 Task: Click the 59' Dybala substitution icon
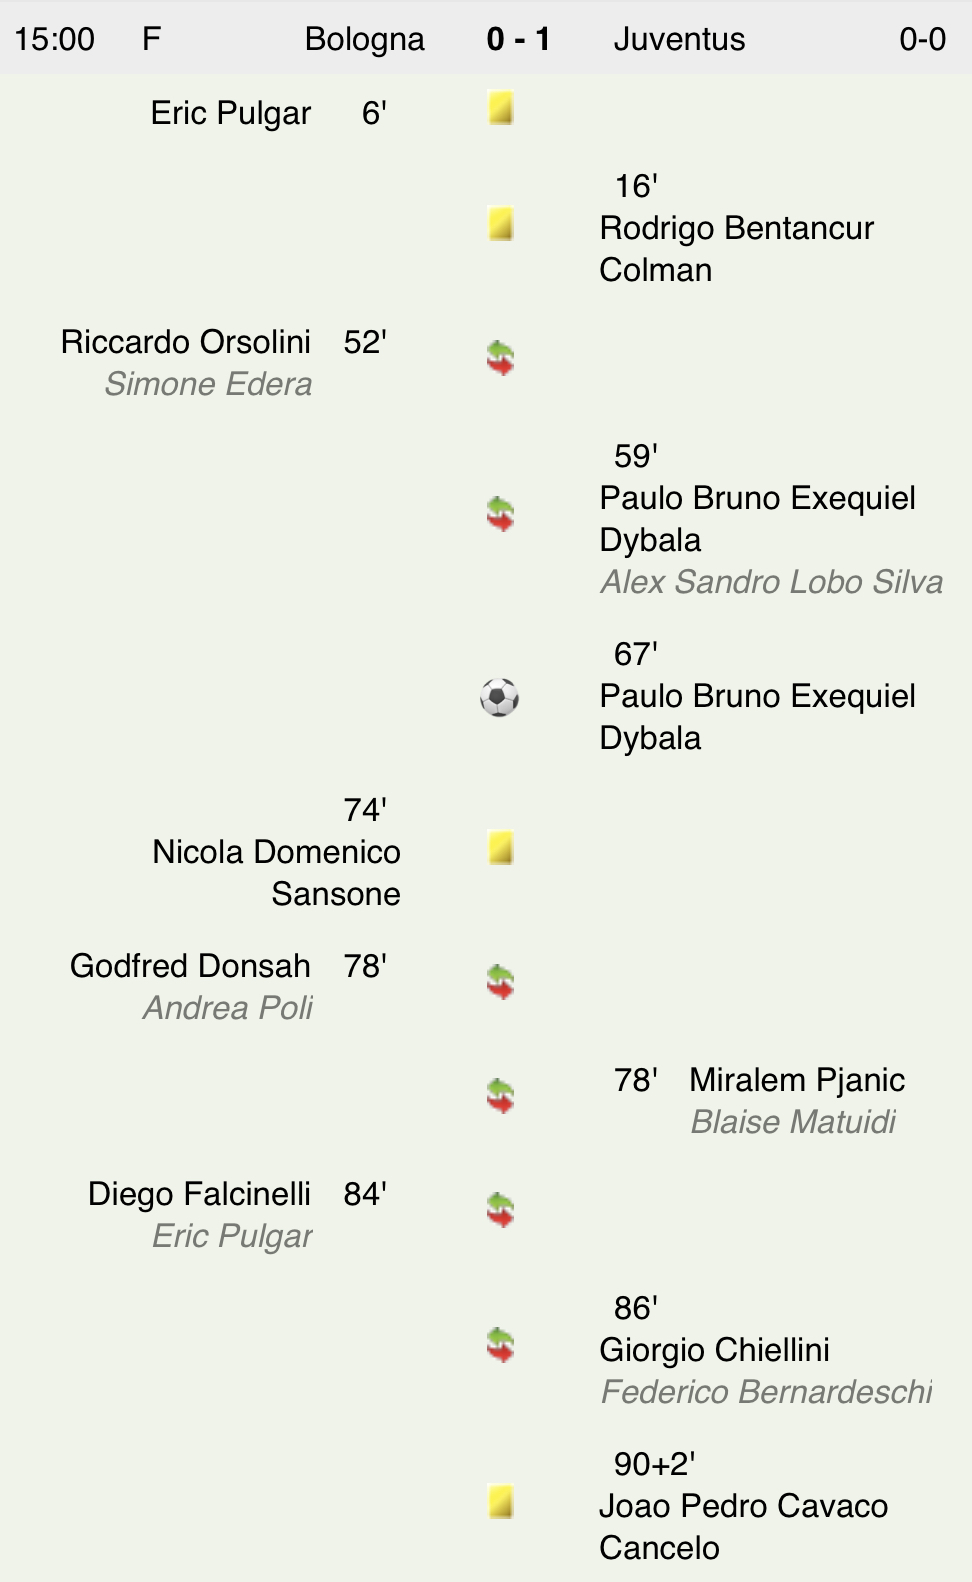point(500,514)
